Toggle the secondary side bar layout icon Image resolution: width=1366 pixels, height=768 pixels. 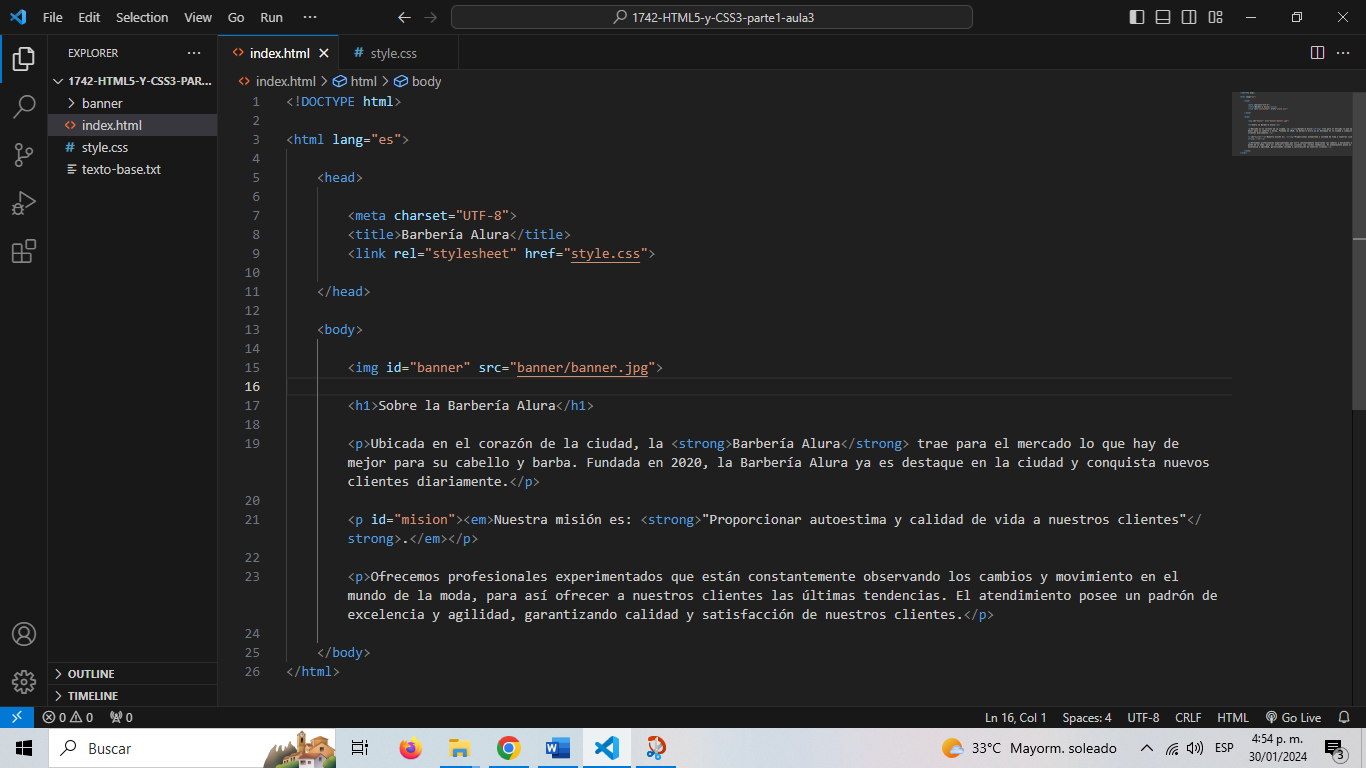pos(1189,17)
